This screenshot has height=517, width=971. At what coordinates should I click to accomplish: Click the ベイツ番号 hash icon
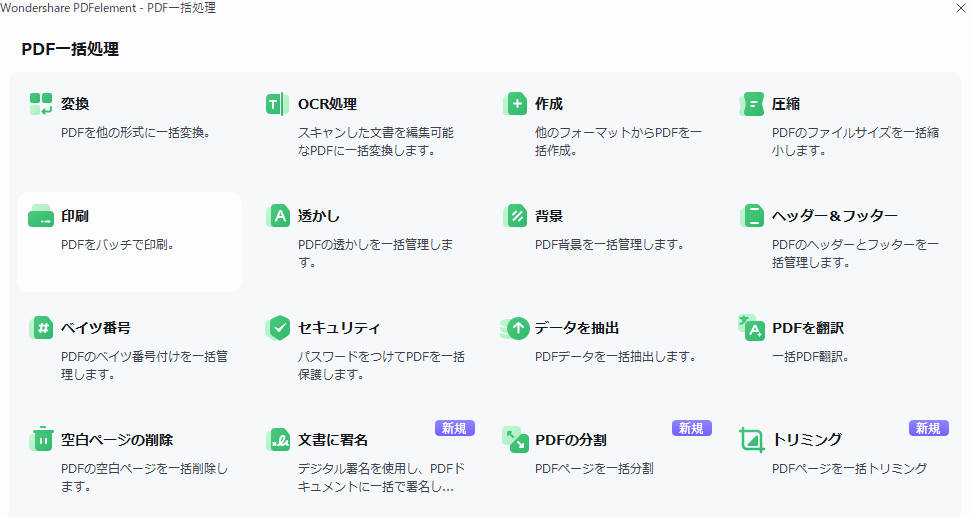(x=41, y=328)
